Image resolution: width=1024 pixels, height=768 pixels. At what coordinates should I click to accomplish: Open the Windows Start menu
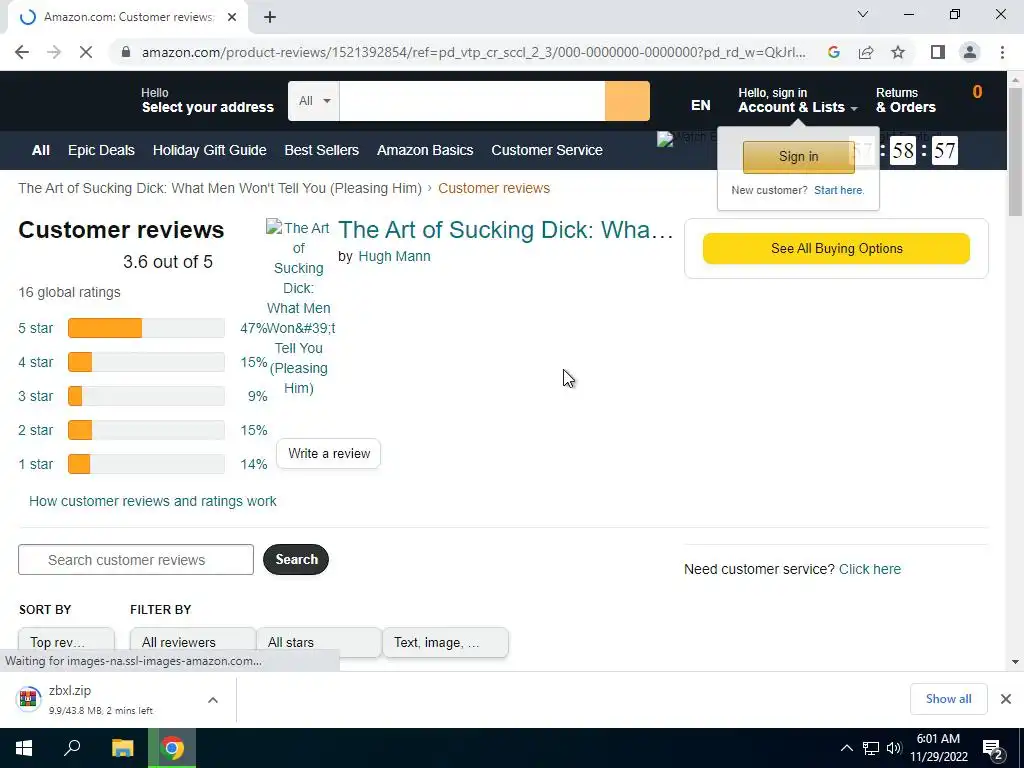point(24,748)
